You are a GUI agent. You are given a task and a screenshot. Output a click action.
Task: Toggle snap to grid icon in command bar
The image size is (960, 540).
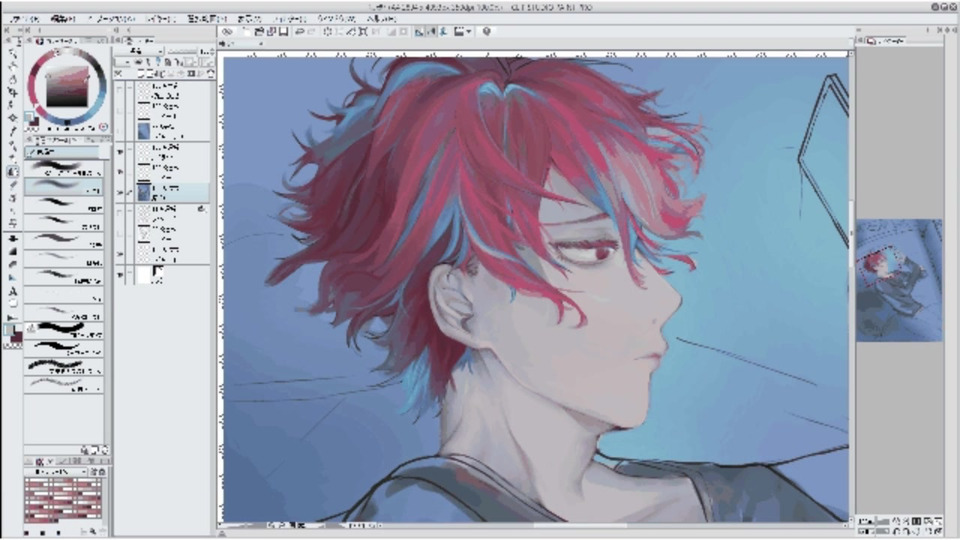[443, 31]
